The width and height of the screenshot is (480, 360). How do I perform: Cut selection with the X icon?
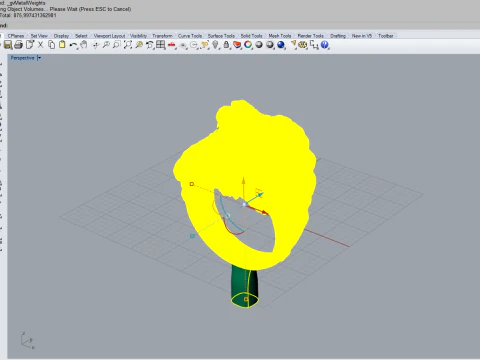click(41, 45)
